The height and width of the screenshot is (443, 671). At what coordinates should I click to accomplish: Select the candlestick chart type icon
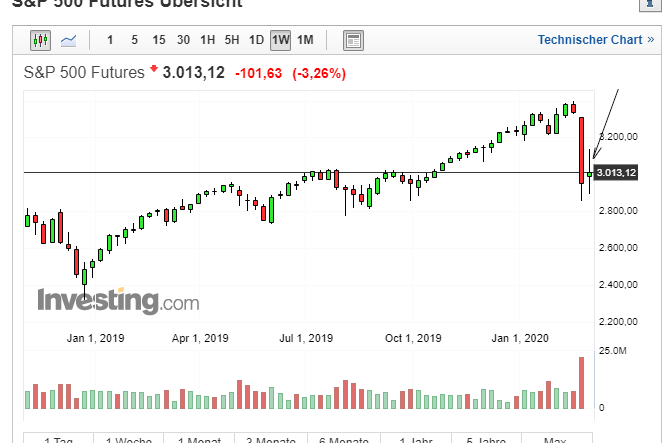(x=40, y=40)
